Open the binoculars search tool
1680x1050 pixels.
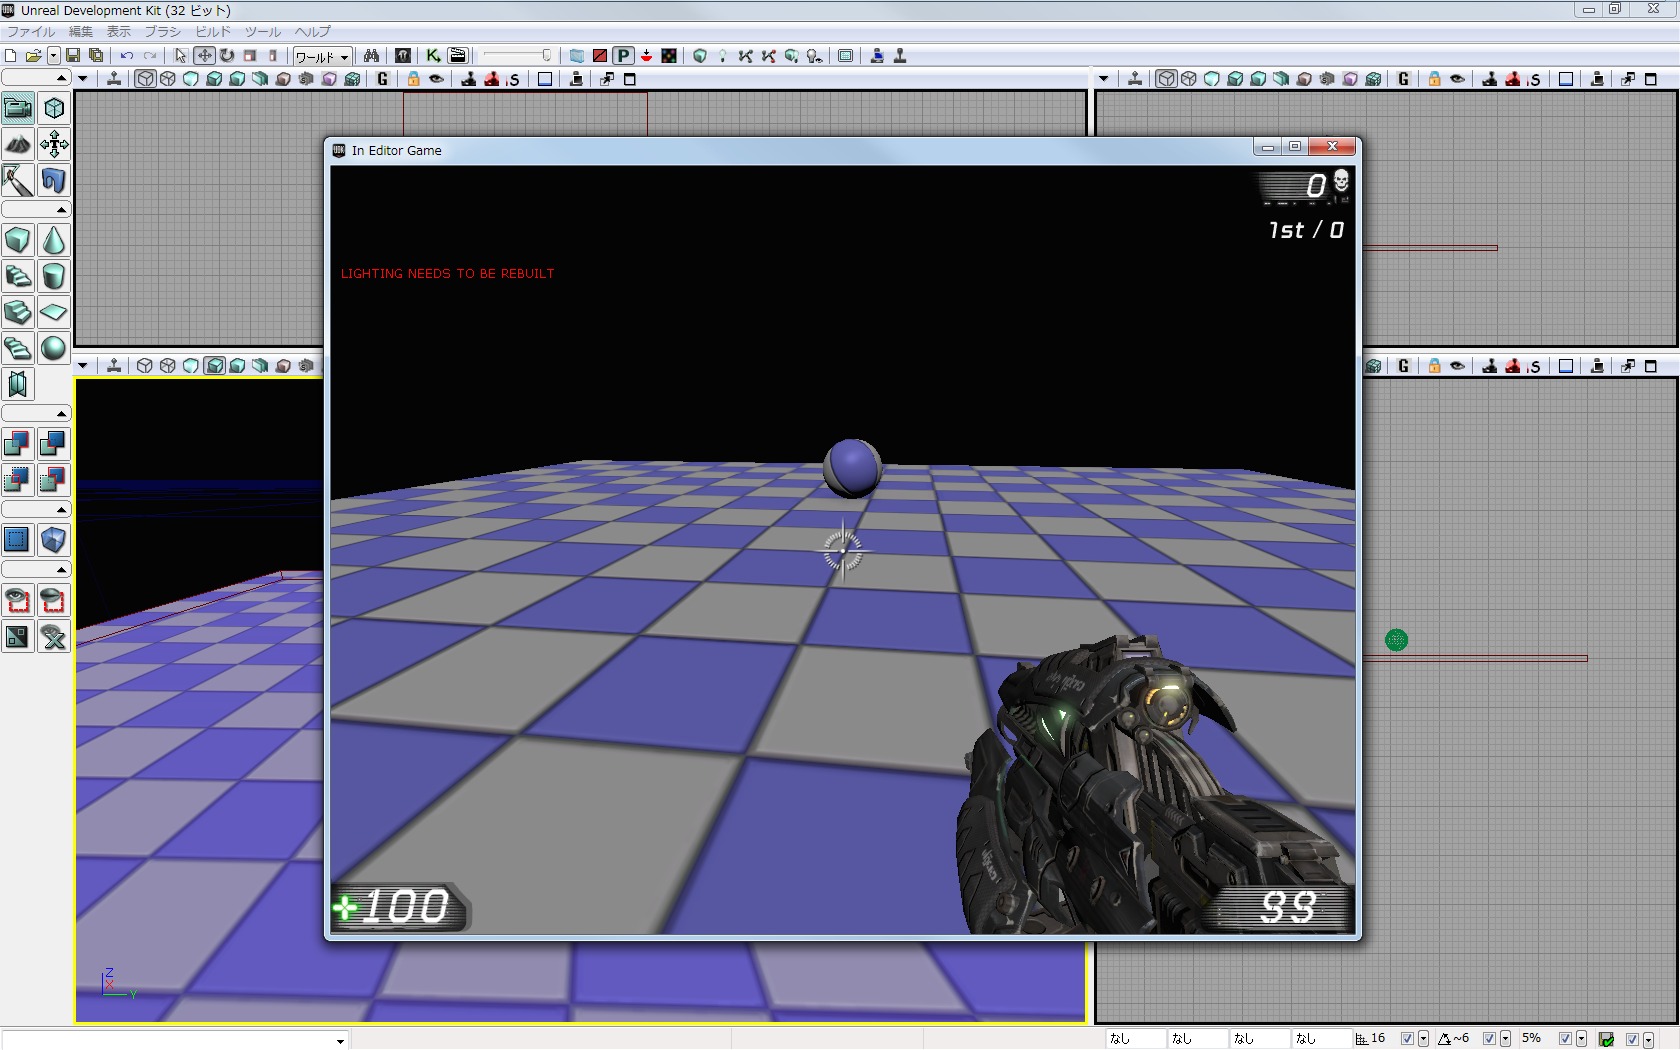click(371, 56)
